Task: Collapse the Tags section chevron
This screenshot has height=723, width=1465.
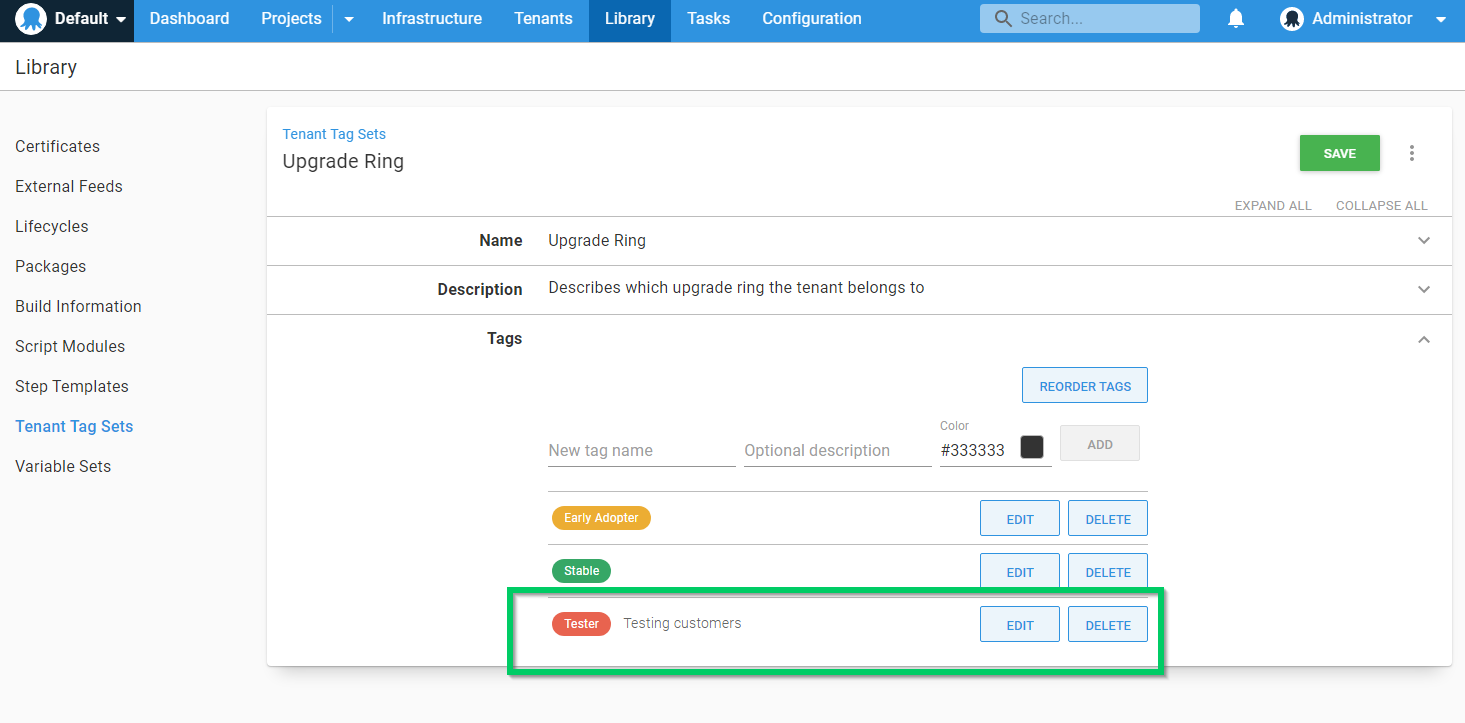Action: [1424, 340]
